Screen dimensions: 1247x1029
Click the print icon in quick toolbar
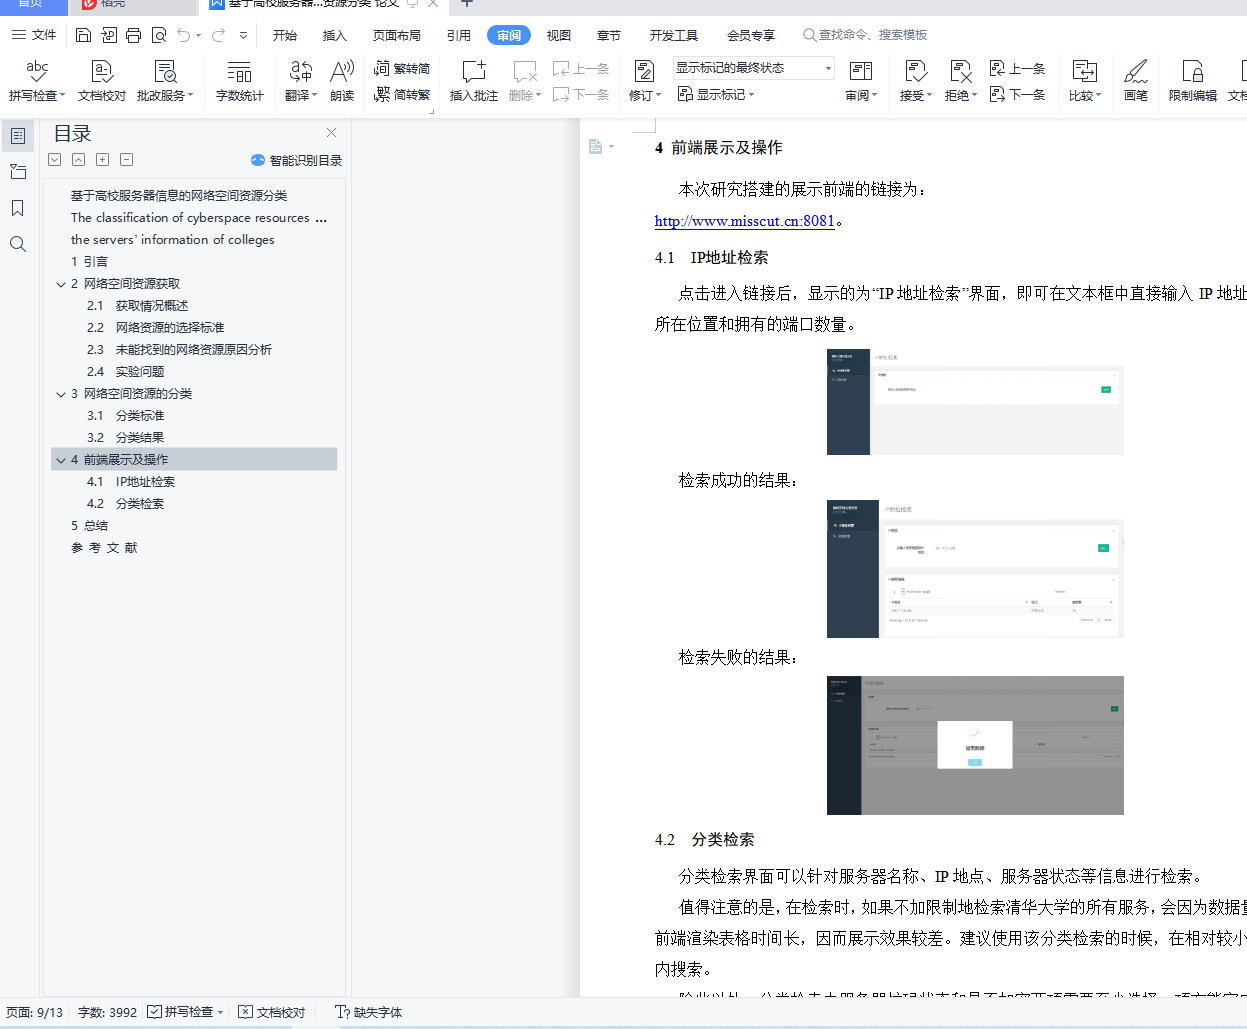pyautogui.click(x=133, y=35)
